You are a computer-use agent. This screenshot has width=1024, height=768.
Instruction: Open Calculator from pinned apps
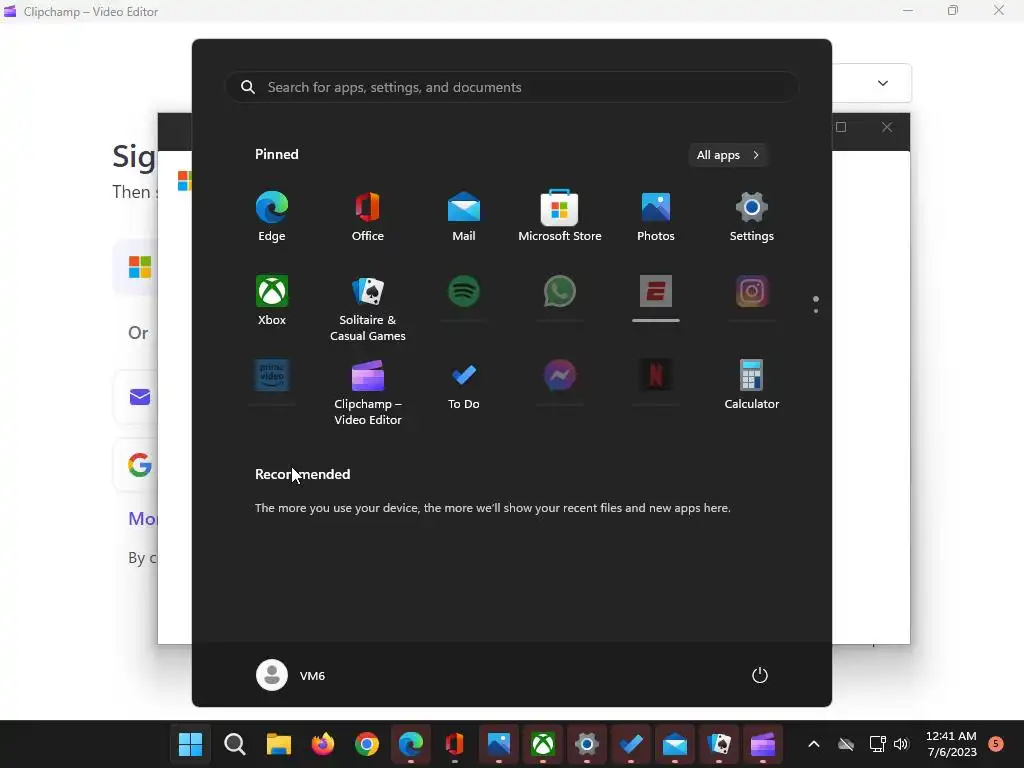coord(752,385)
